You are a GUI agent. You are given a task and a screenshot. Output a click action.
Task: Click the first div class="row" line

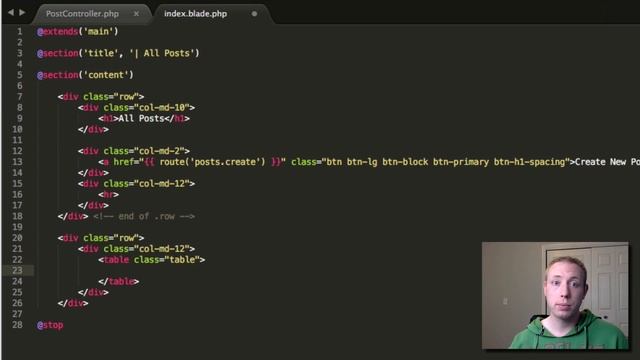pos(101,97)
